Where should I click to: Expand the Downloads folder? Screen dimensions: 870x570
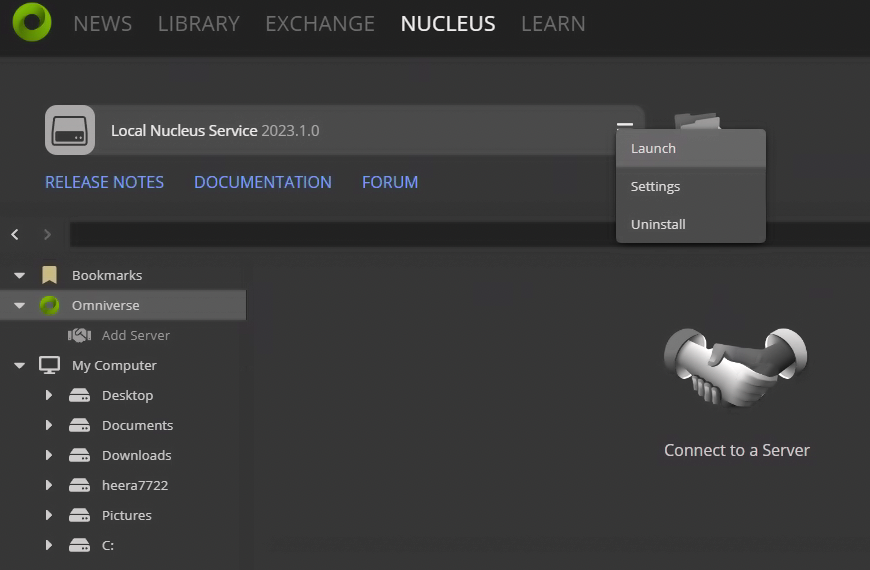pos(49,455)
